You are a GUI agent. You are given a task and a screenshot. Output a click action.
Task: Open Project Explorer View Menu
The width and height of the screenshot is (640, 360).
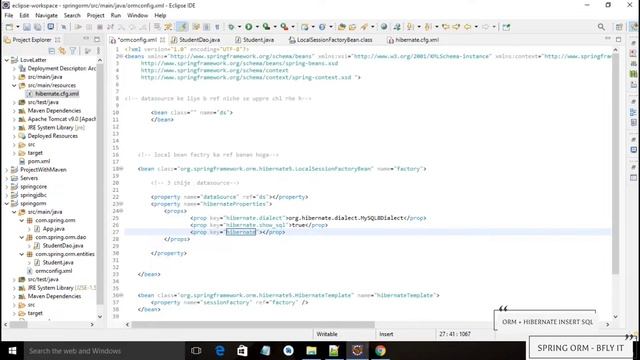[98, 51]
